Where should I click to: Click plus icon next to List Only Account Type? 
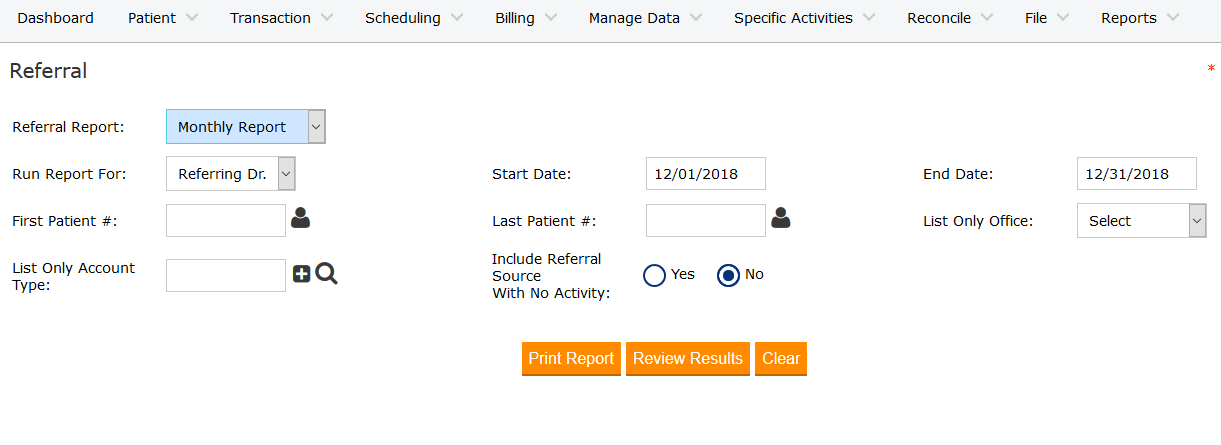[x=301, y=274]
